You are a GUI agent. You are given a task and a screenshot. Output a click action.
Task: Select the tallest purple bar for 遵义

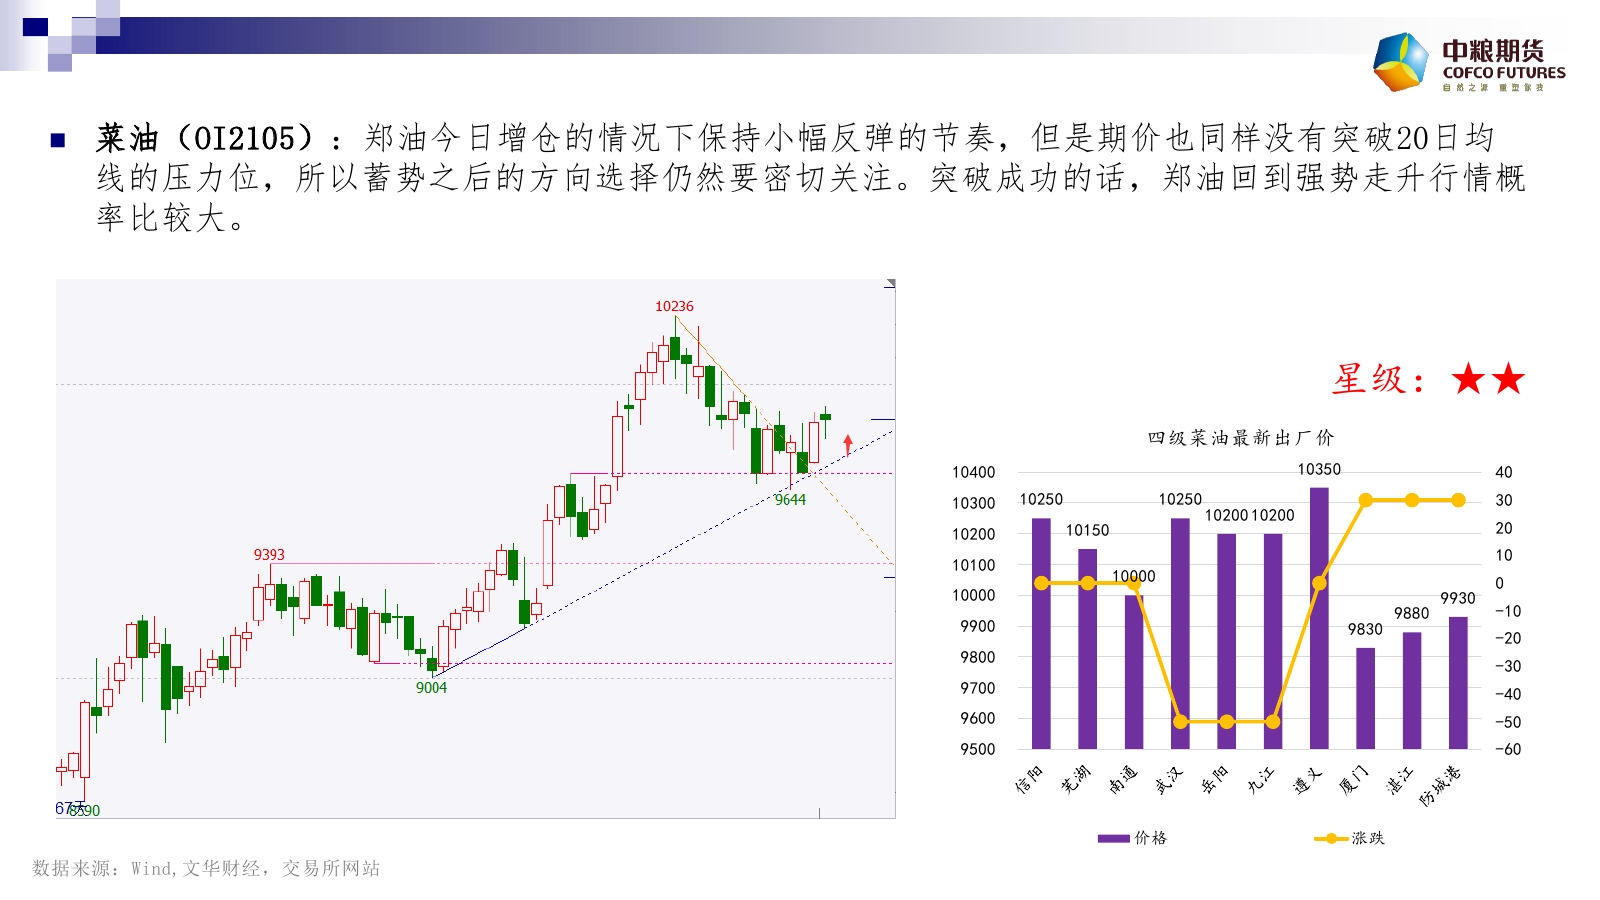click(1319, 618)
